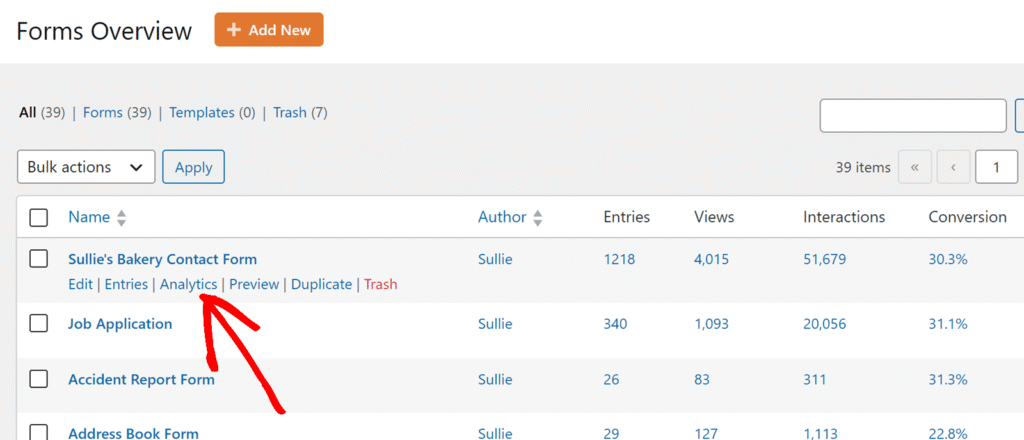Open the Job Application form
This screenshot has height=440, width=1024.
[120, 324]
